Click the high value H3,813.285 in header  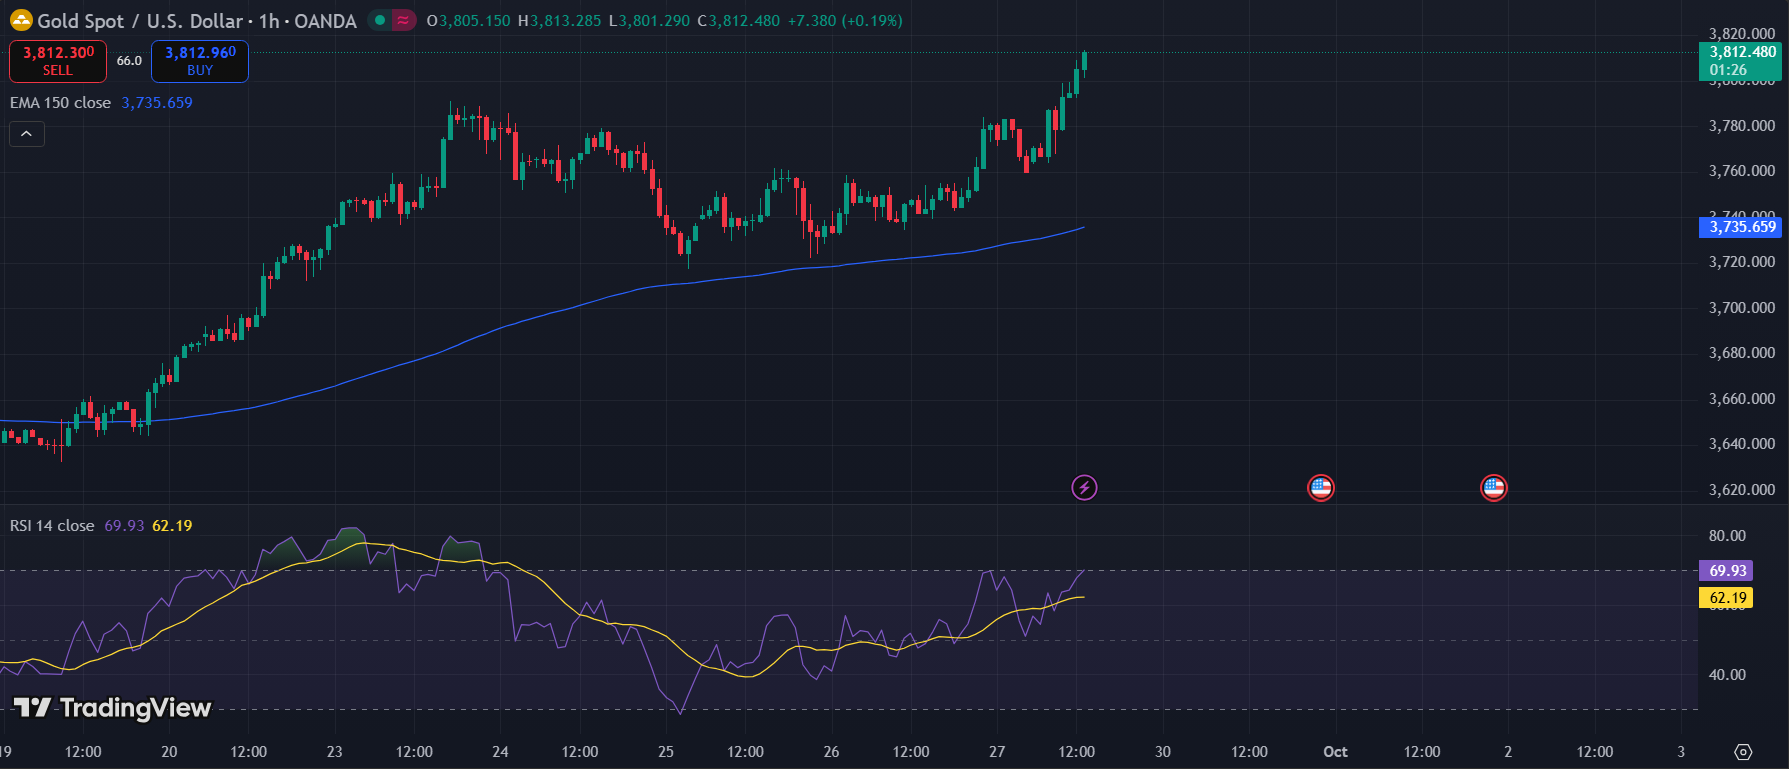[x=559, y=21]
